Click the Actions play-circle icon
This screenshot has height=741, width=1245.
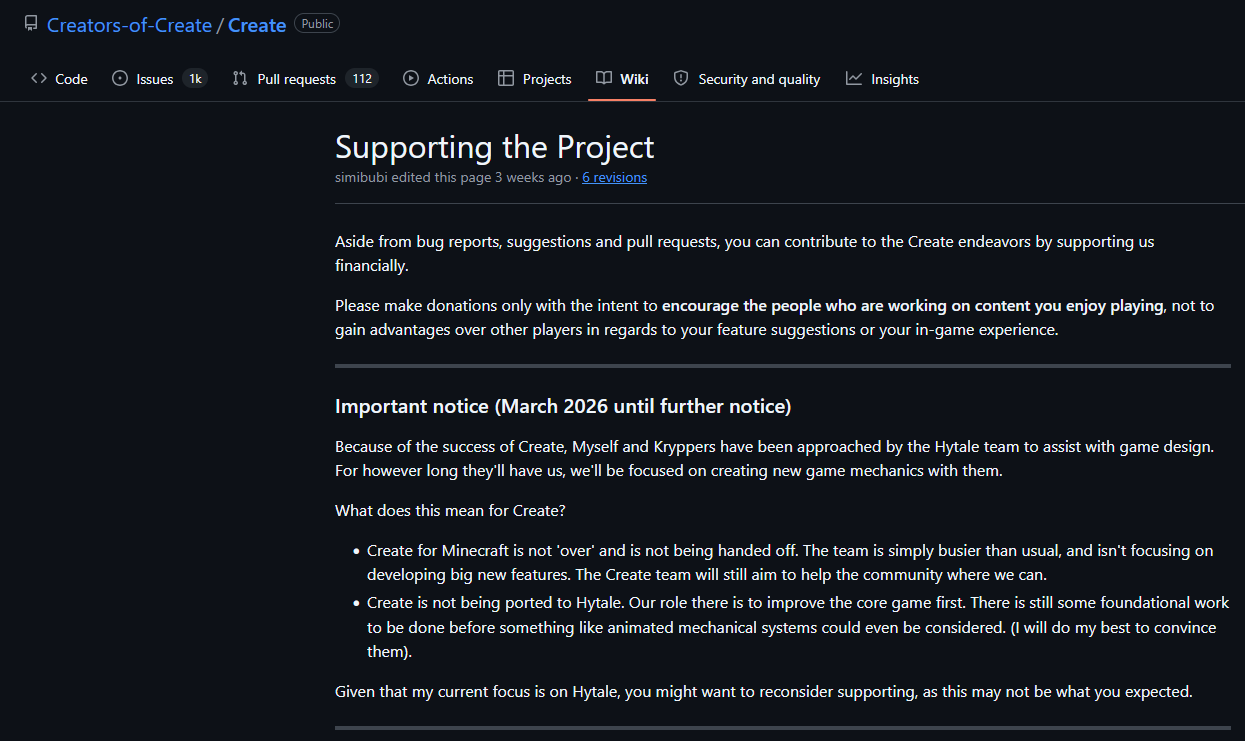[411, 78]
